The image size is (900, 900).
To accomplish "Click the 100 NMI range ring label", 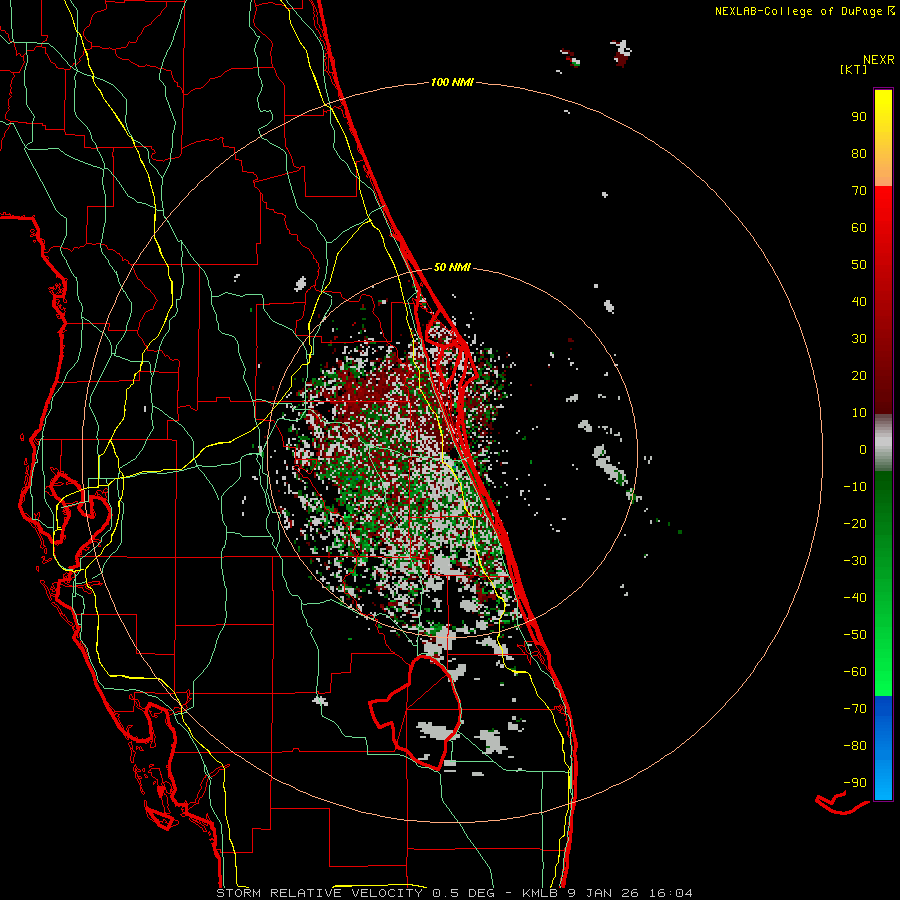I will tap(452, 83).
